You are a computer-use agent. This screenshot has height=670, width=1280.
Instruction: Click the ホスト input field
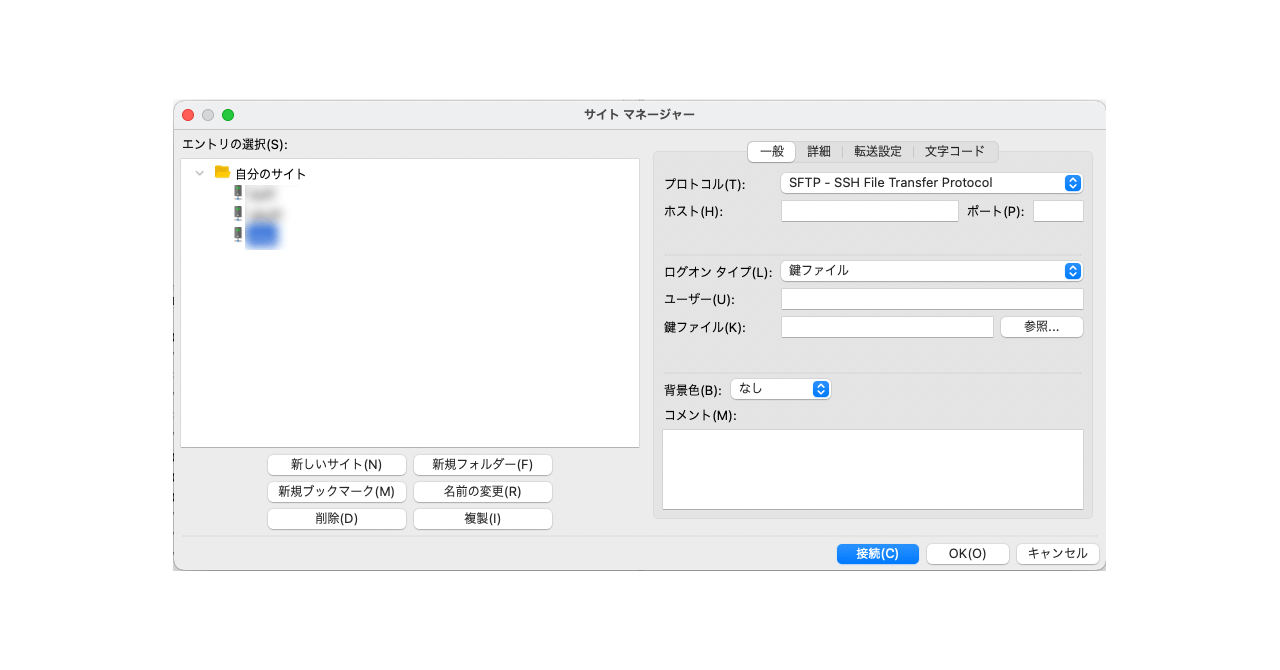[869, 211]
